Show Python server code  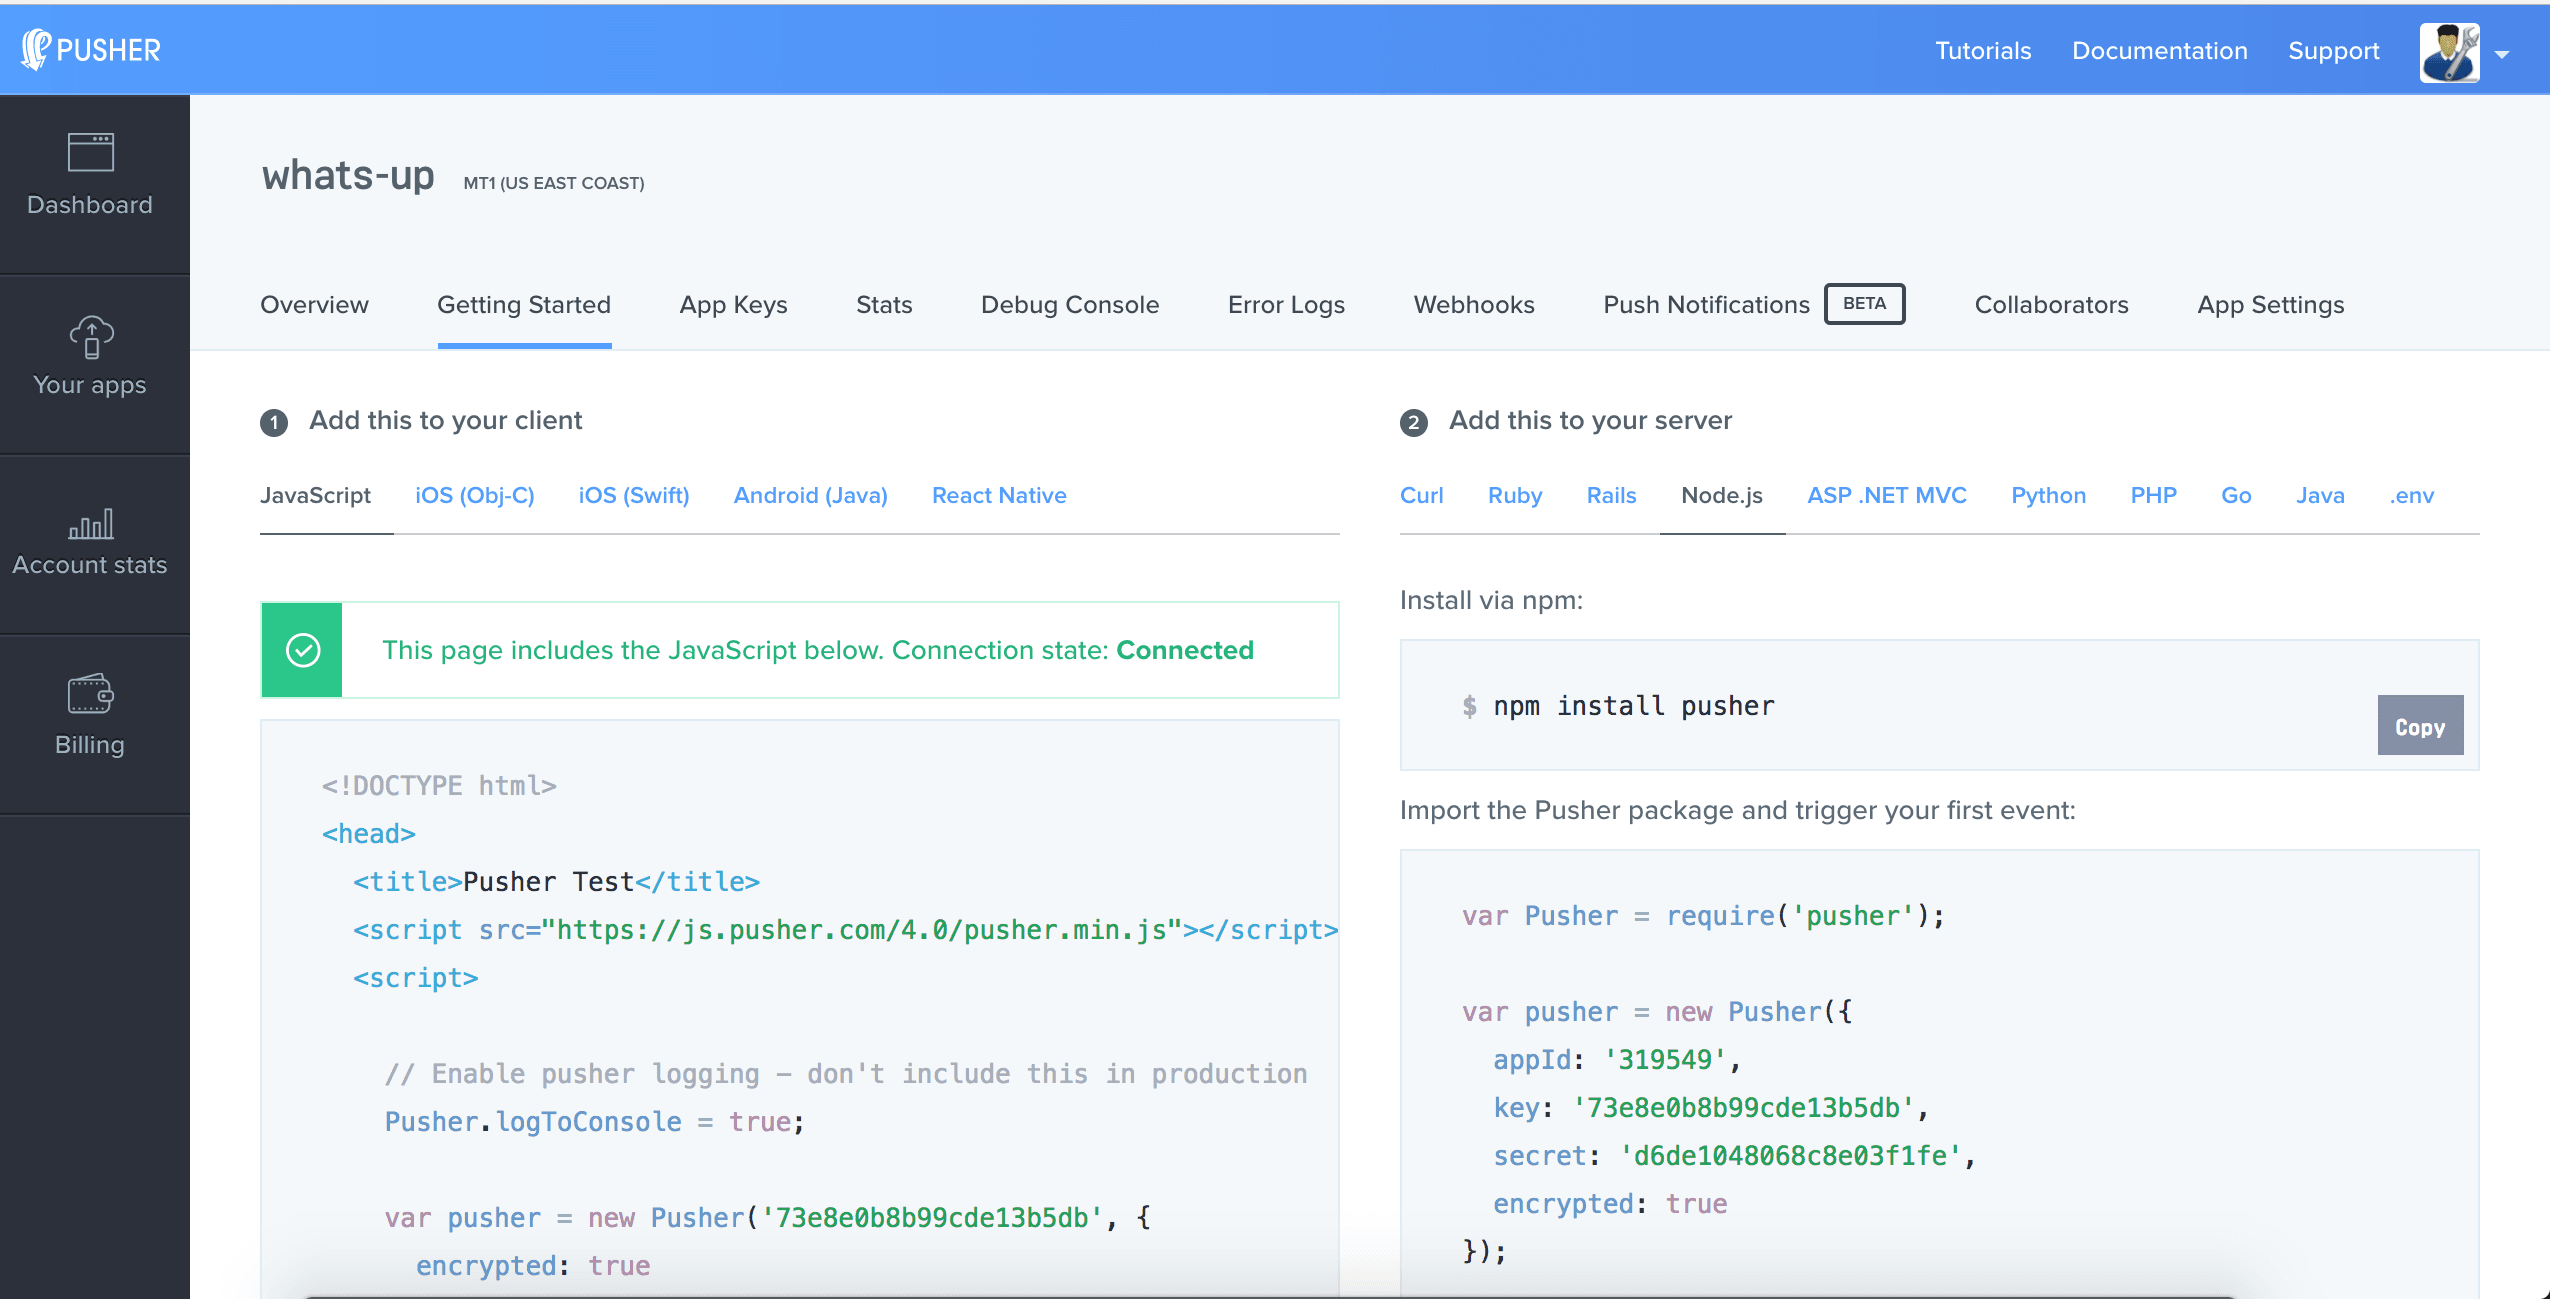coord(2047,495)
